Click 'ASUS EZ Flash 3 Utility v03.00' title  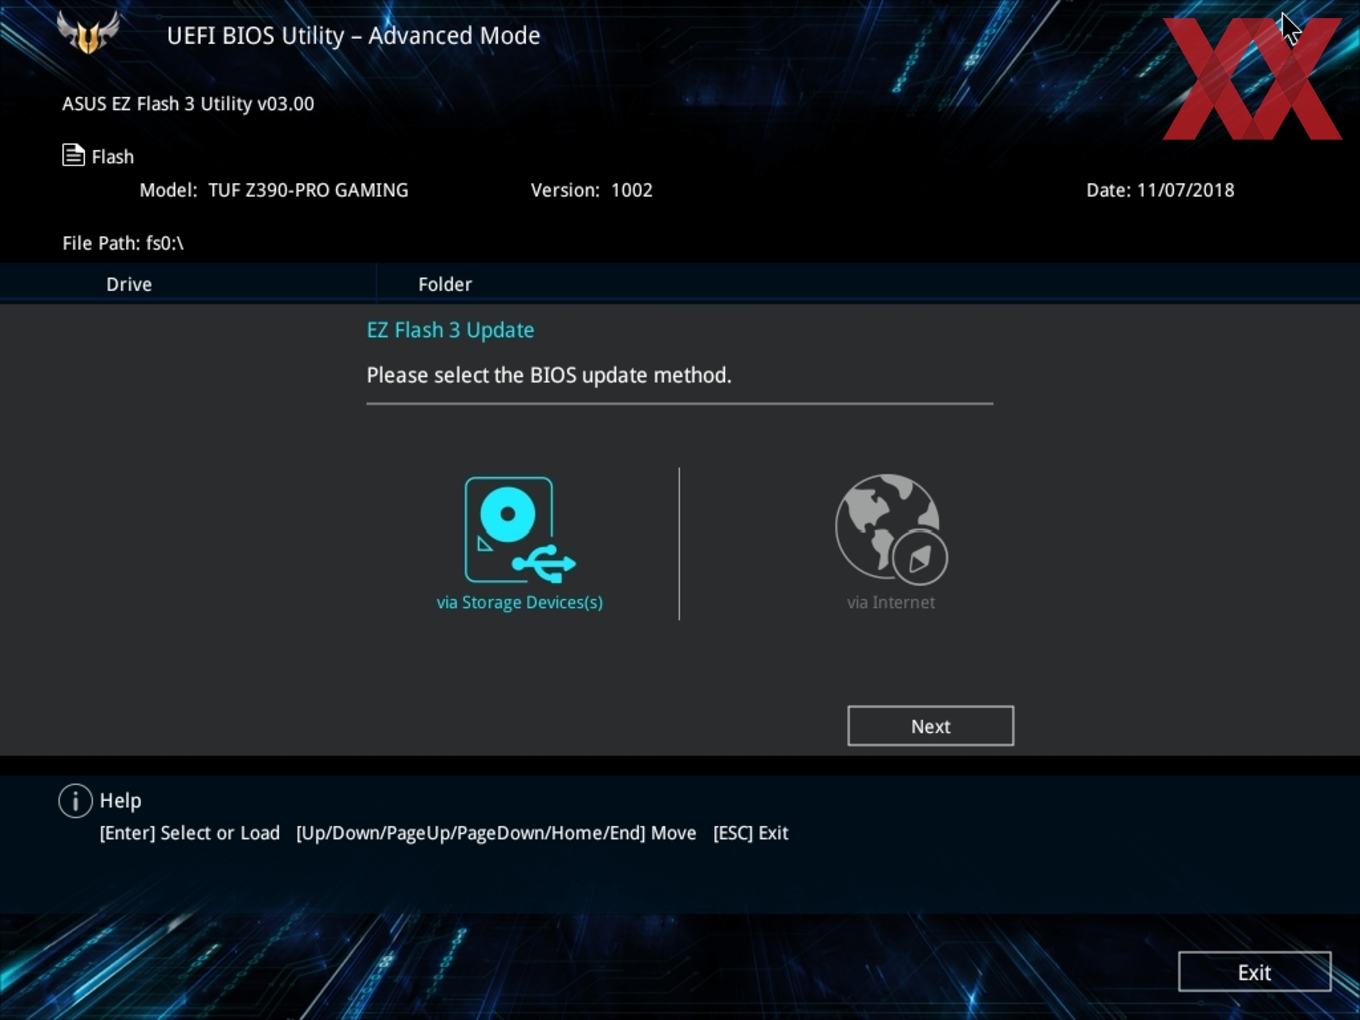[188, 104]
